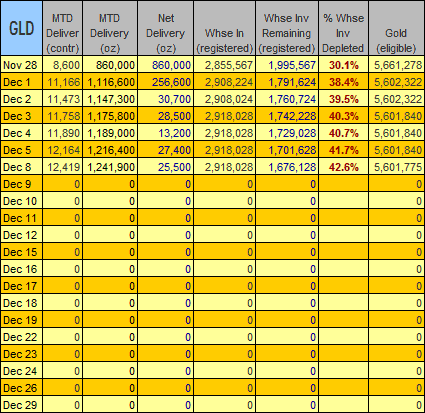This screenshot has height=413, width=425.
Task: Click the 30.1% depleted cell
Action: pos(343,65)
